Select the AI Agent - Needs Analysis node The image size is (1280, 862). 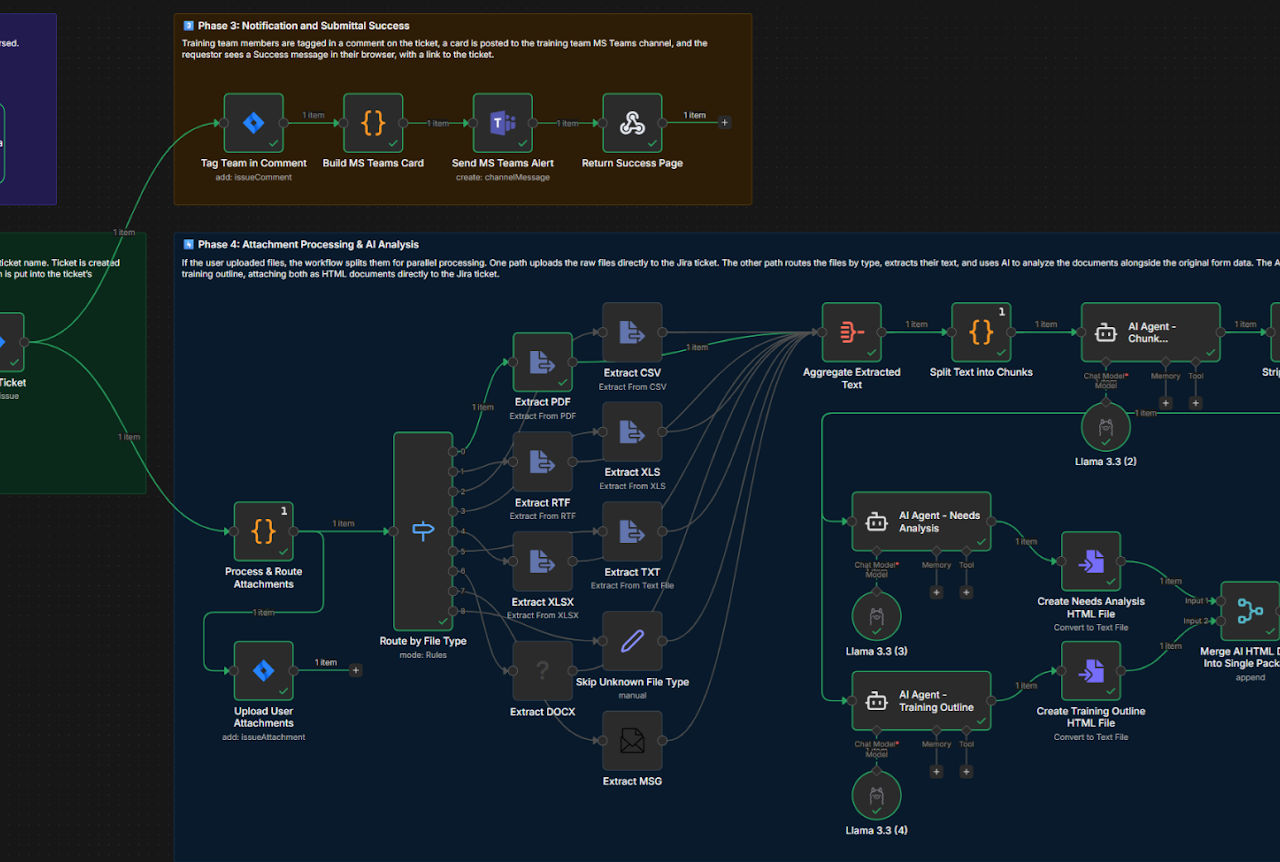[x=921, y=521]
